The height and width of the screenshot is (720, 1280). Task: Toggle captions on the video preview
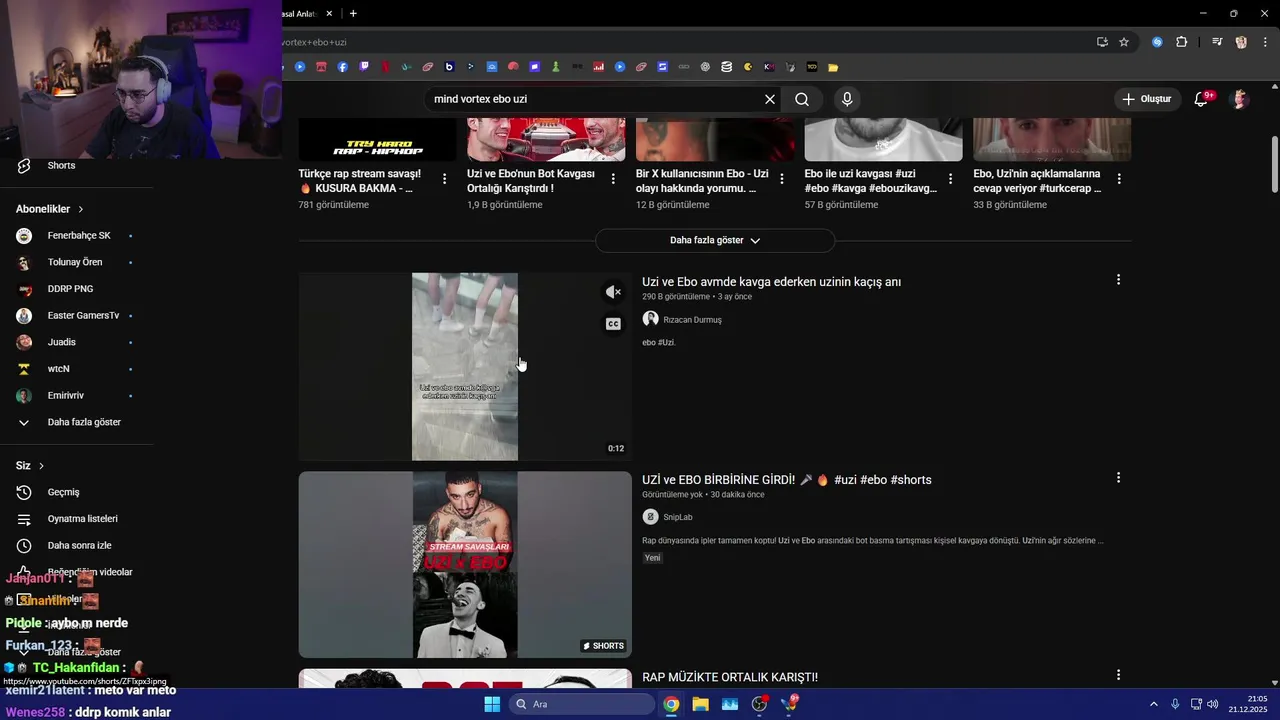(x=614, y=324)
